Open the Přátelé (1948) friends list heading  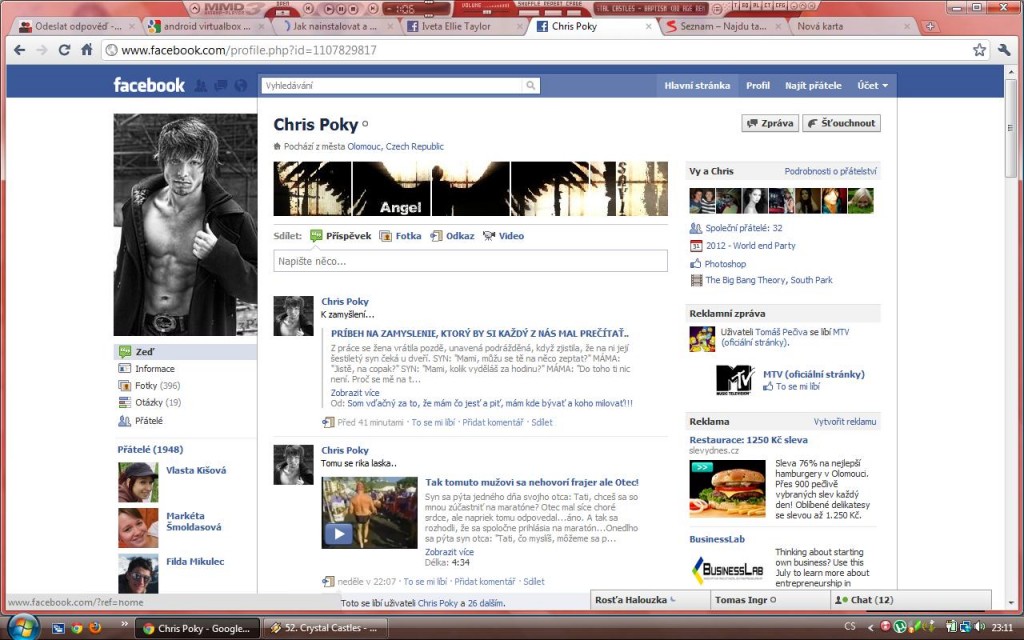coord(150,449)
